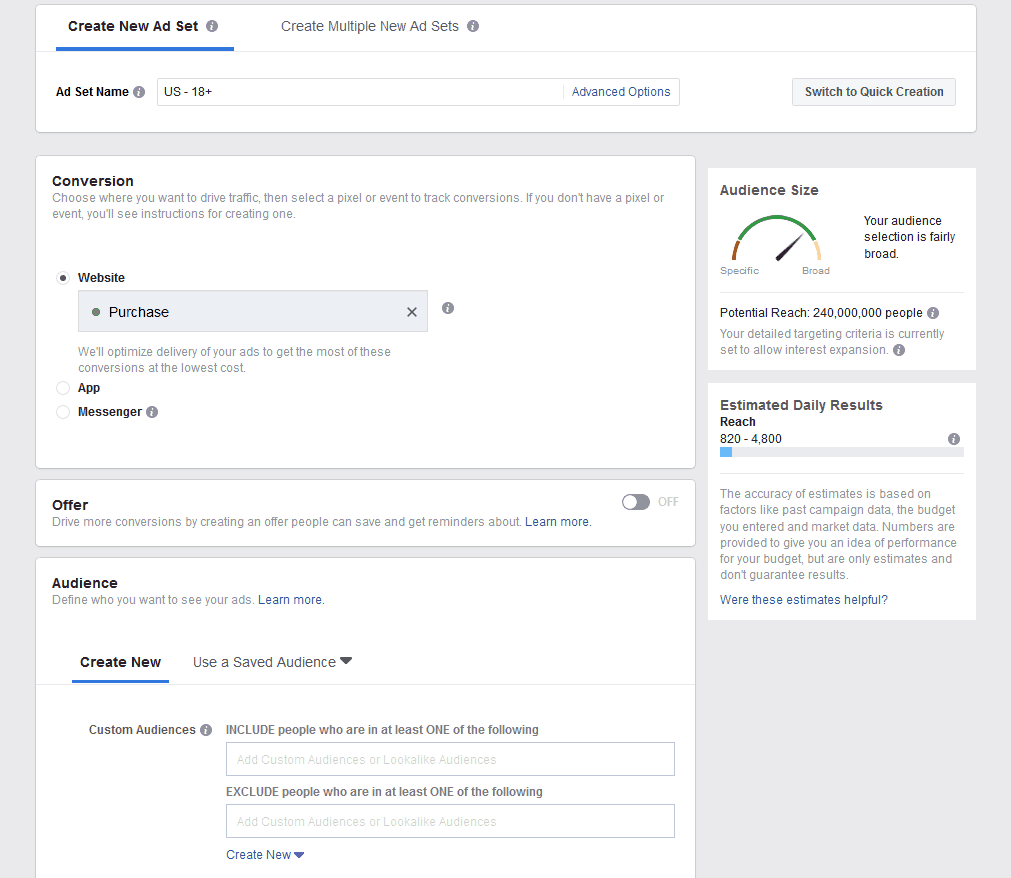Follow Learn more link in Audience section

tap(290, 600)
